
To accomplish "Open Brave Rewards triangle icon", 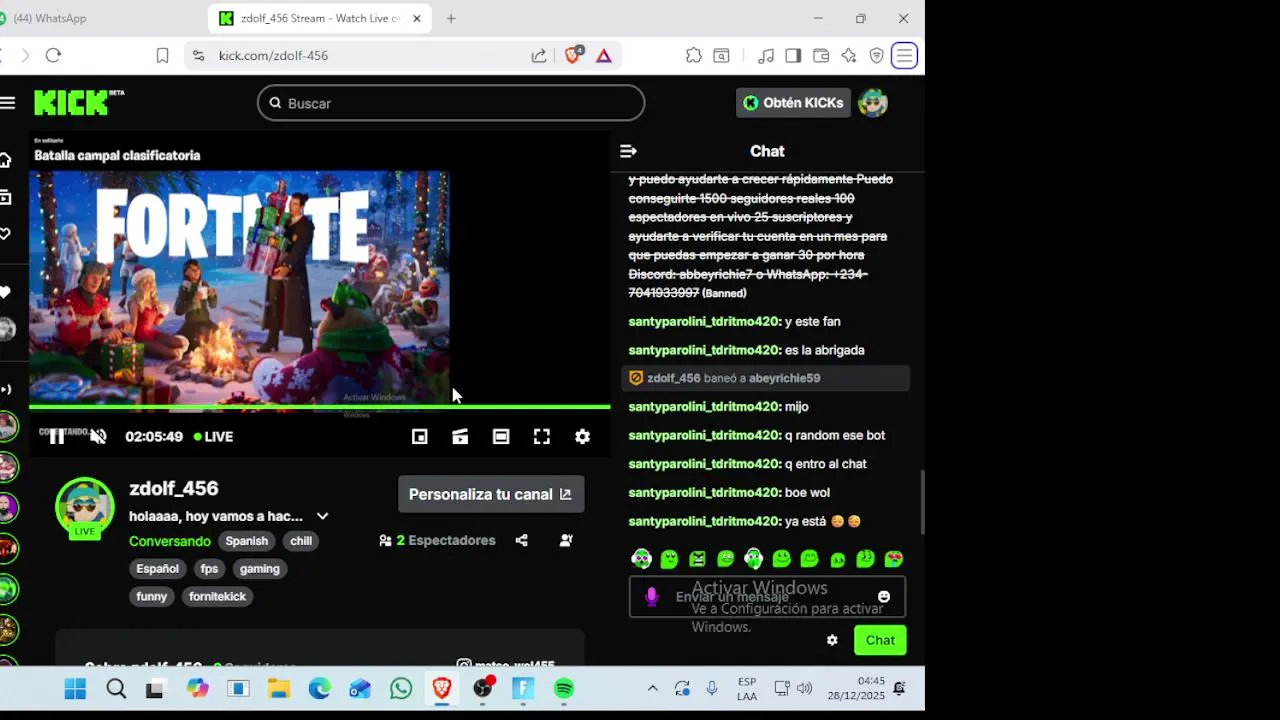I will point(604,56).
